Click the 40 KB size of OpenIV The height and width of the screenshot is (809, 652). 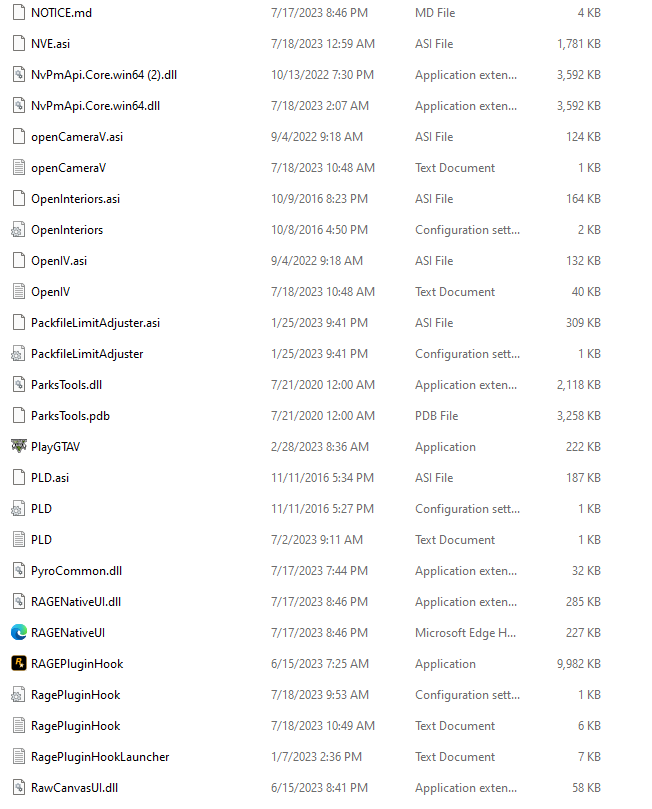point(586,292)
